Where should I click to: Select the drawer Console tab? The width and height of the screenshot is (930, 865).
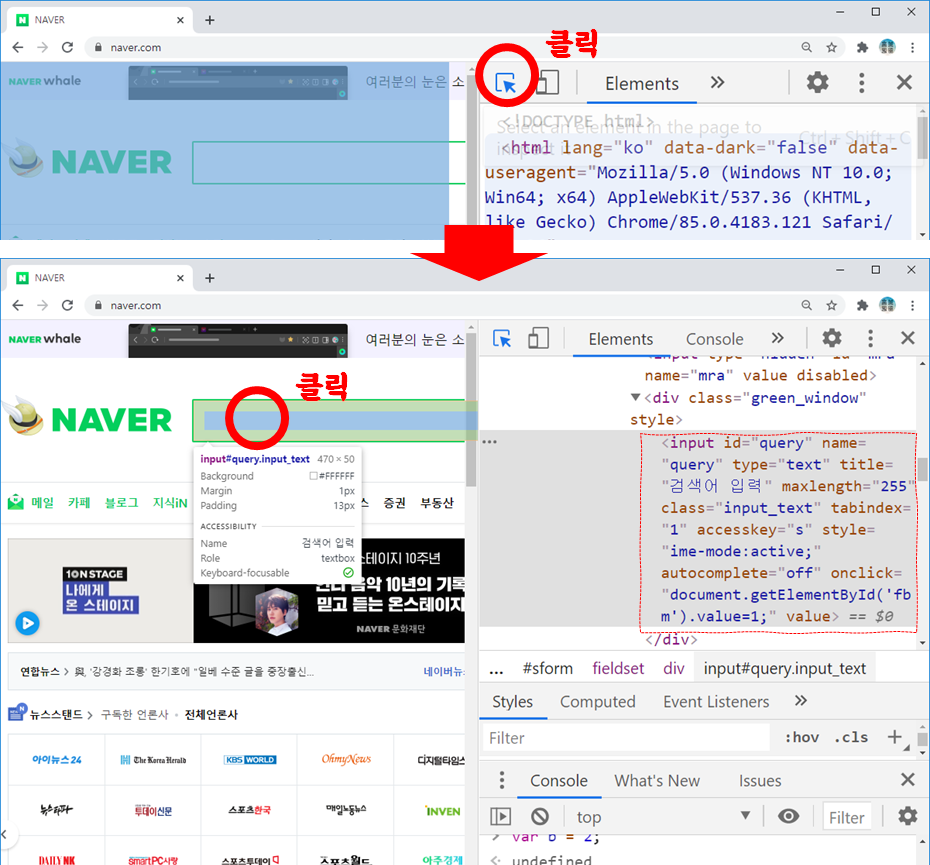tap(559, 781)
